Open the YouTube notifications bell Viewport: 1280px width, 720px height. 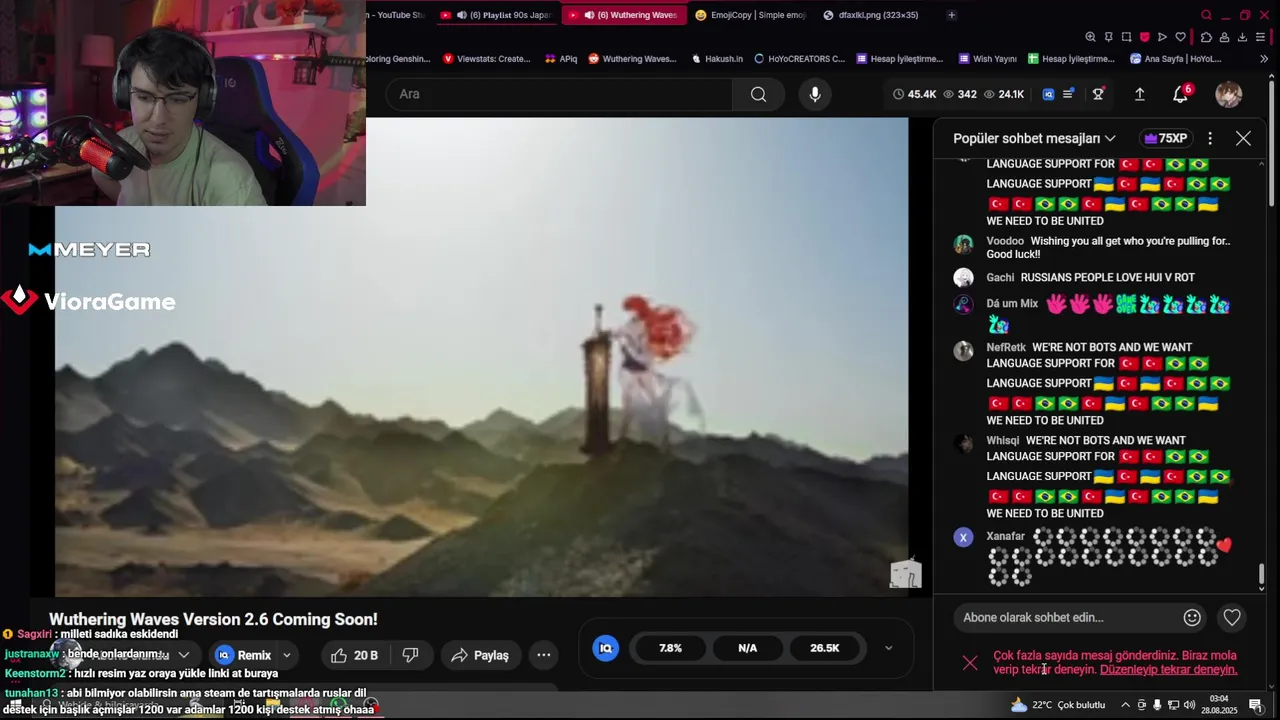click(1181, 94)
